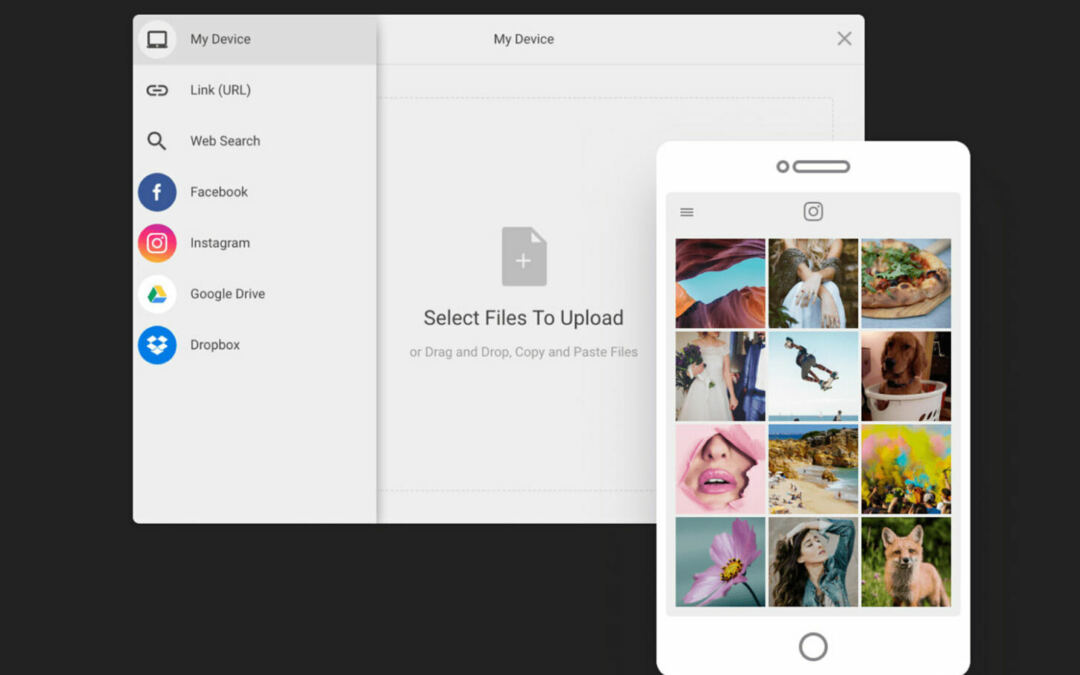Open the Dropbox source icon

(157, 345)
